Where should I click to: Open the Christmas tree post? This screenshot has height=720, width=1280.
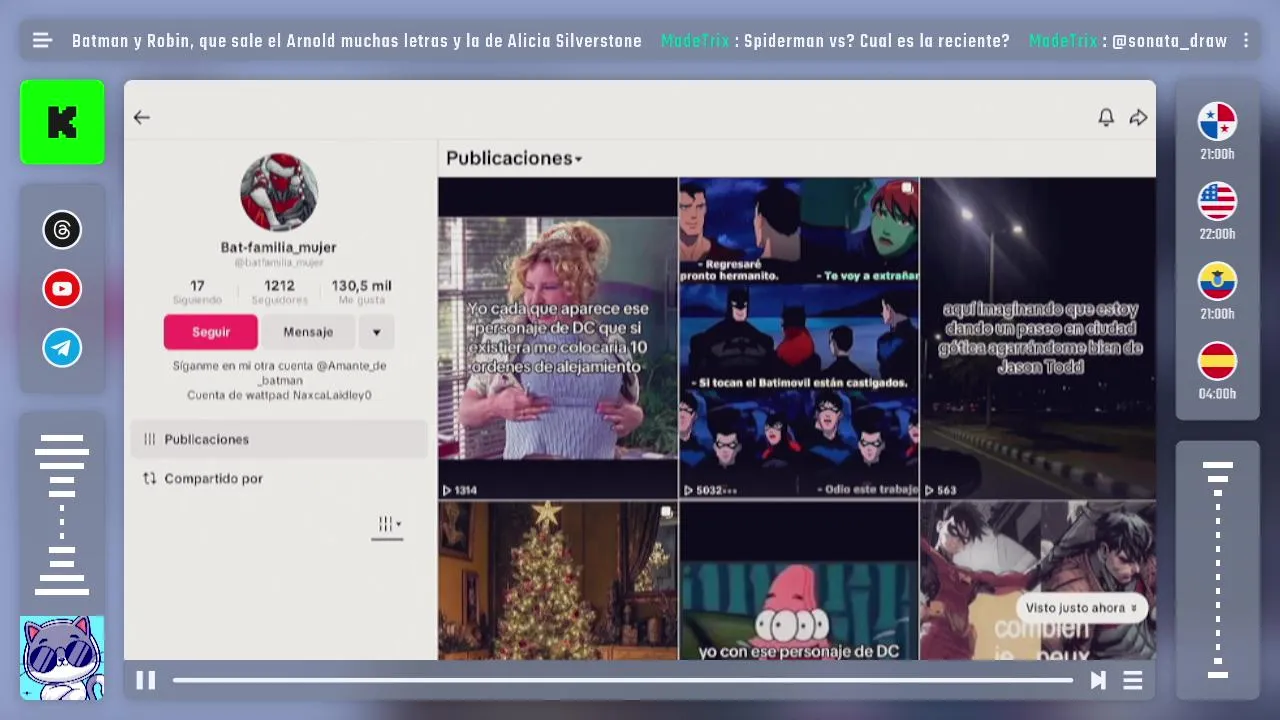click(x=558, y=581)
